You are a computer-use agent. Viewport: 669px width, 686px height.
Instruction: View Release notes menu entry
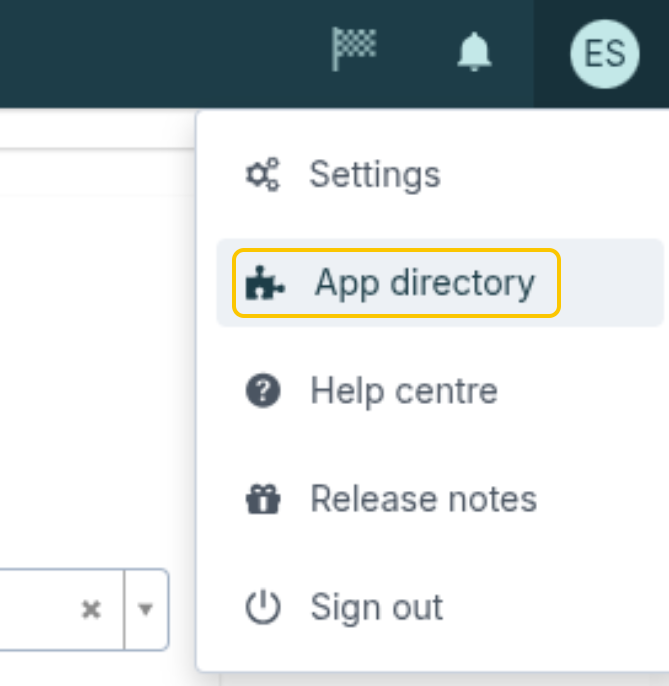click(x=391, y=499)
